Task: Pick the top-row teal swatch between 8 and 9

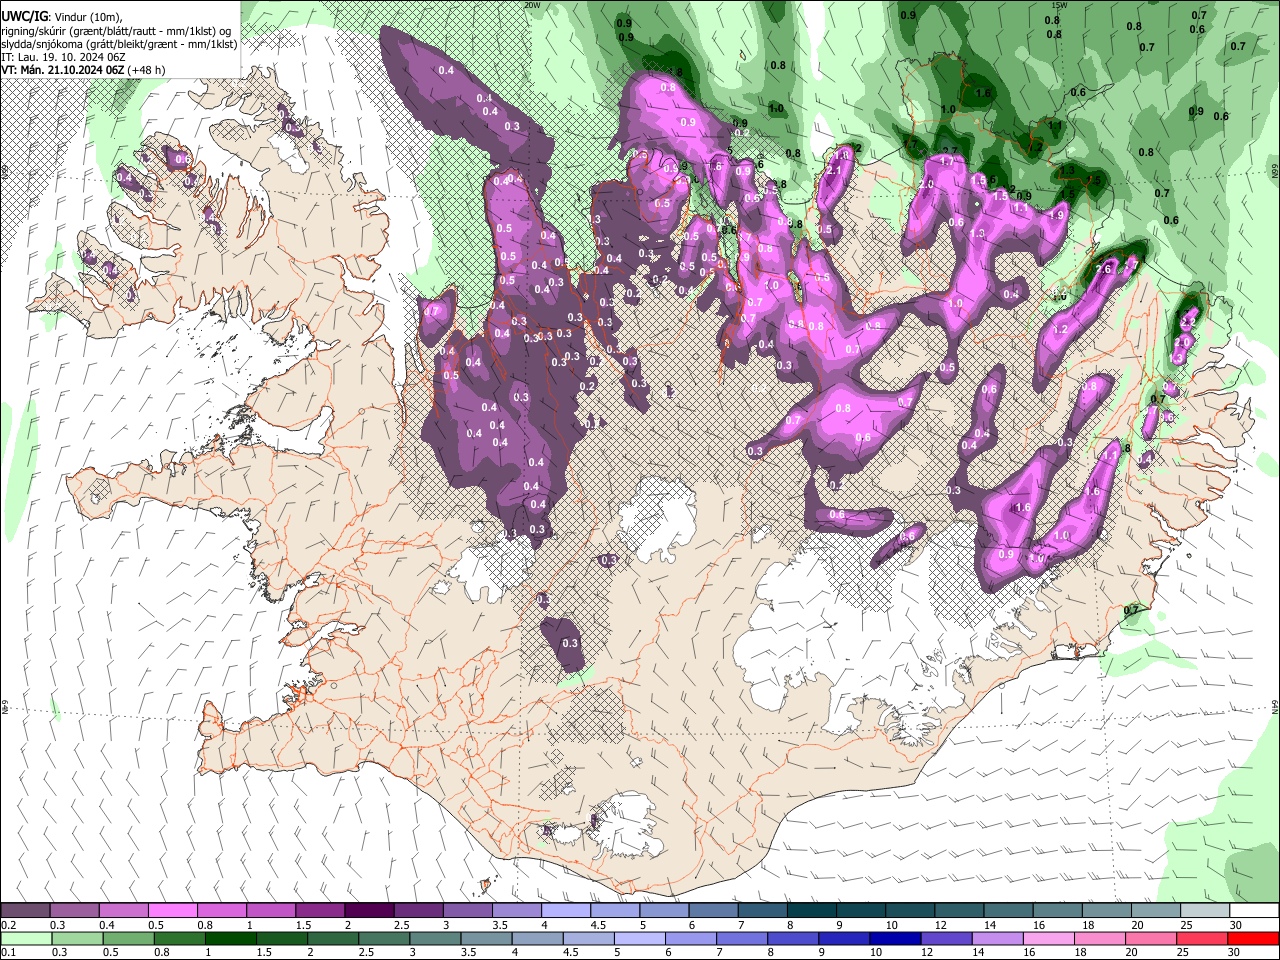Action: pos(811,911)
